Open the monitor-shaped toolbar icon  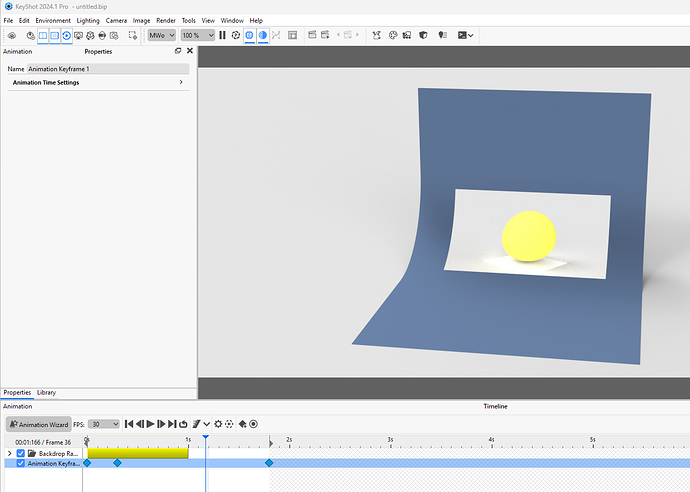coord(78,35)
